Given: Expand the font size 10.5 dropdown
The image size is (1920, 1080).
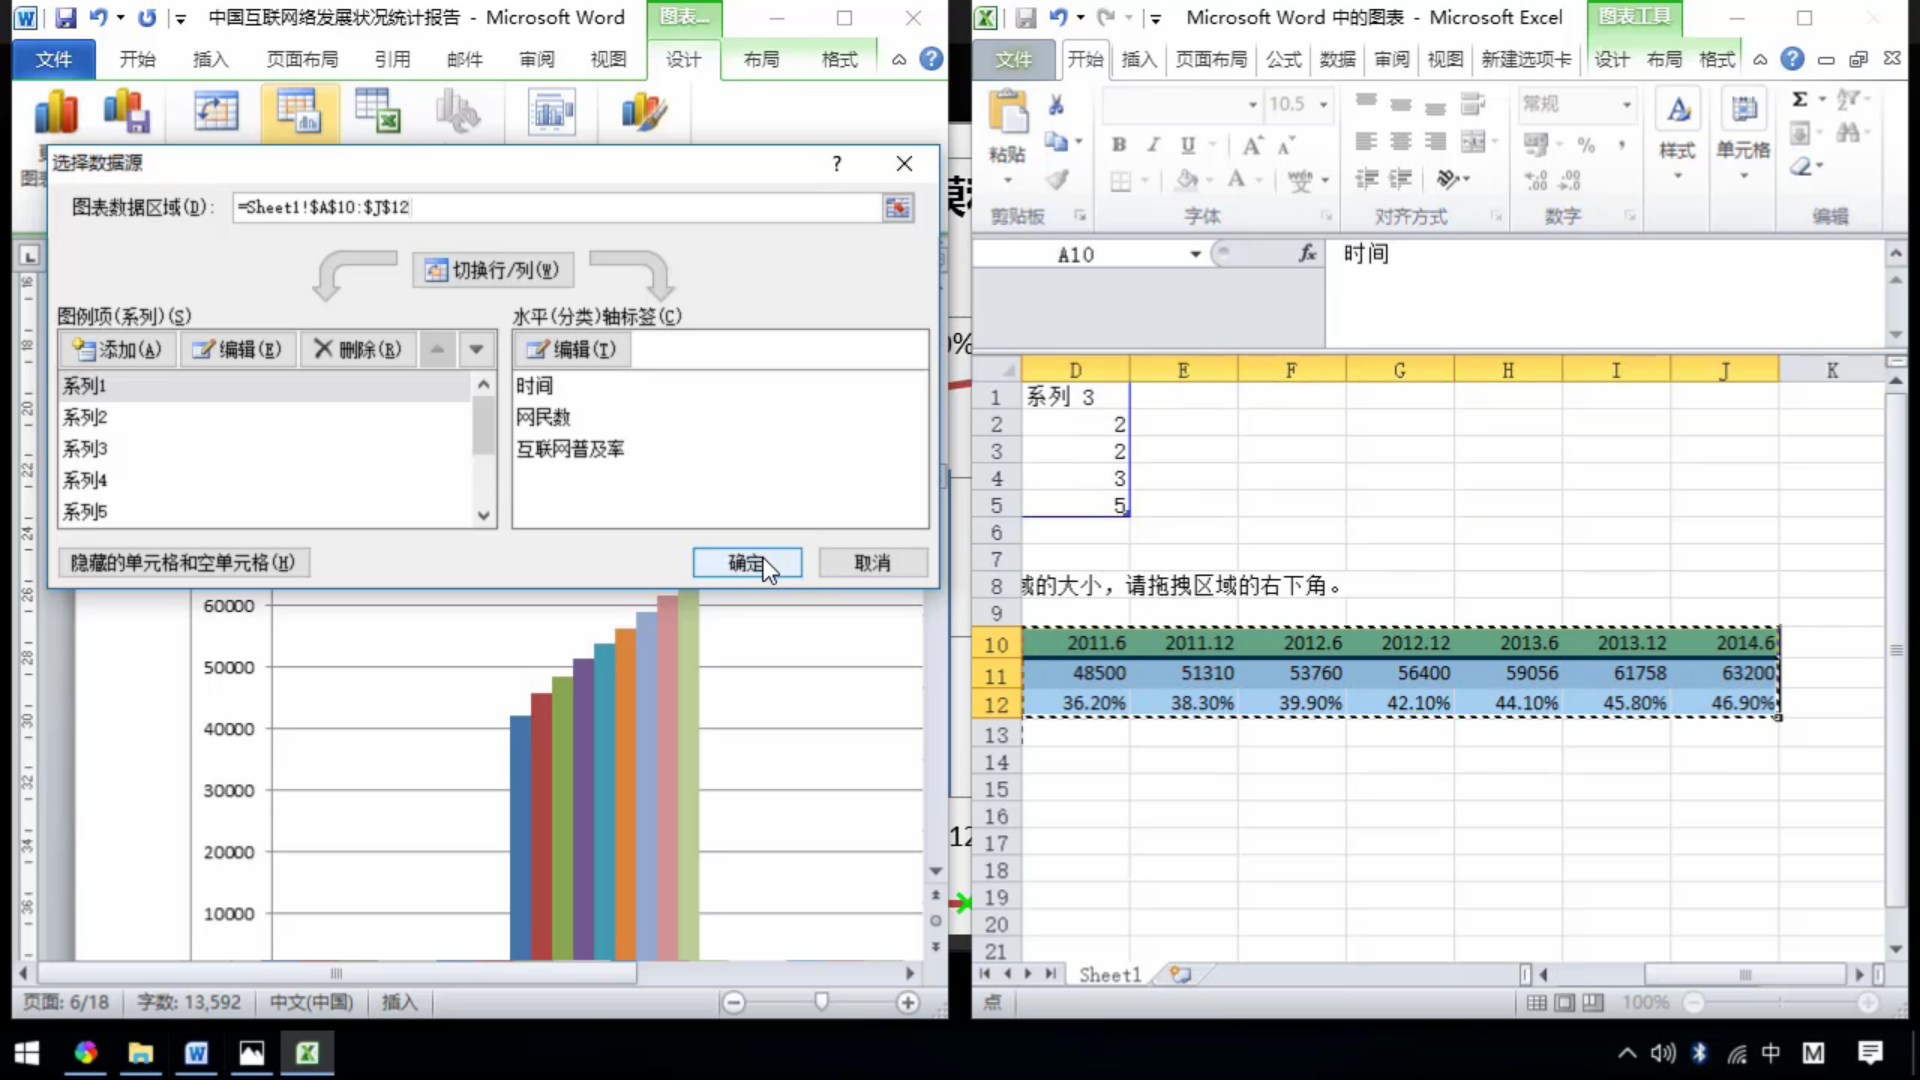Looking at the screenshot, I should pyautogui.click(x=1323, y=104).
